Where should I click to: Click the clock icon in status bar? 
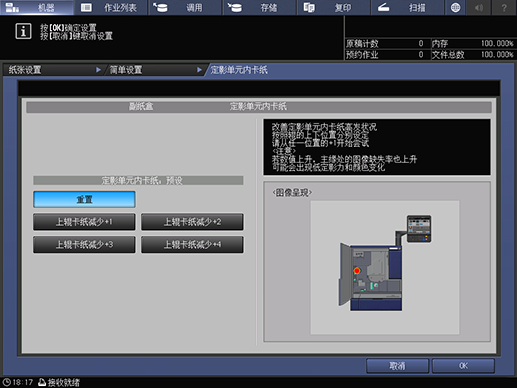[x=6, y=382]
